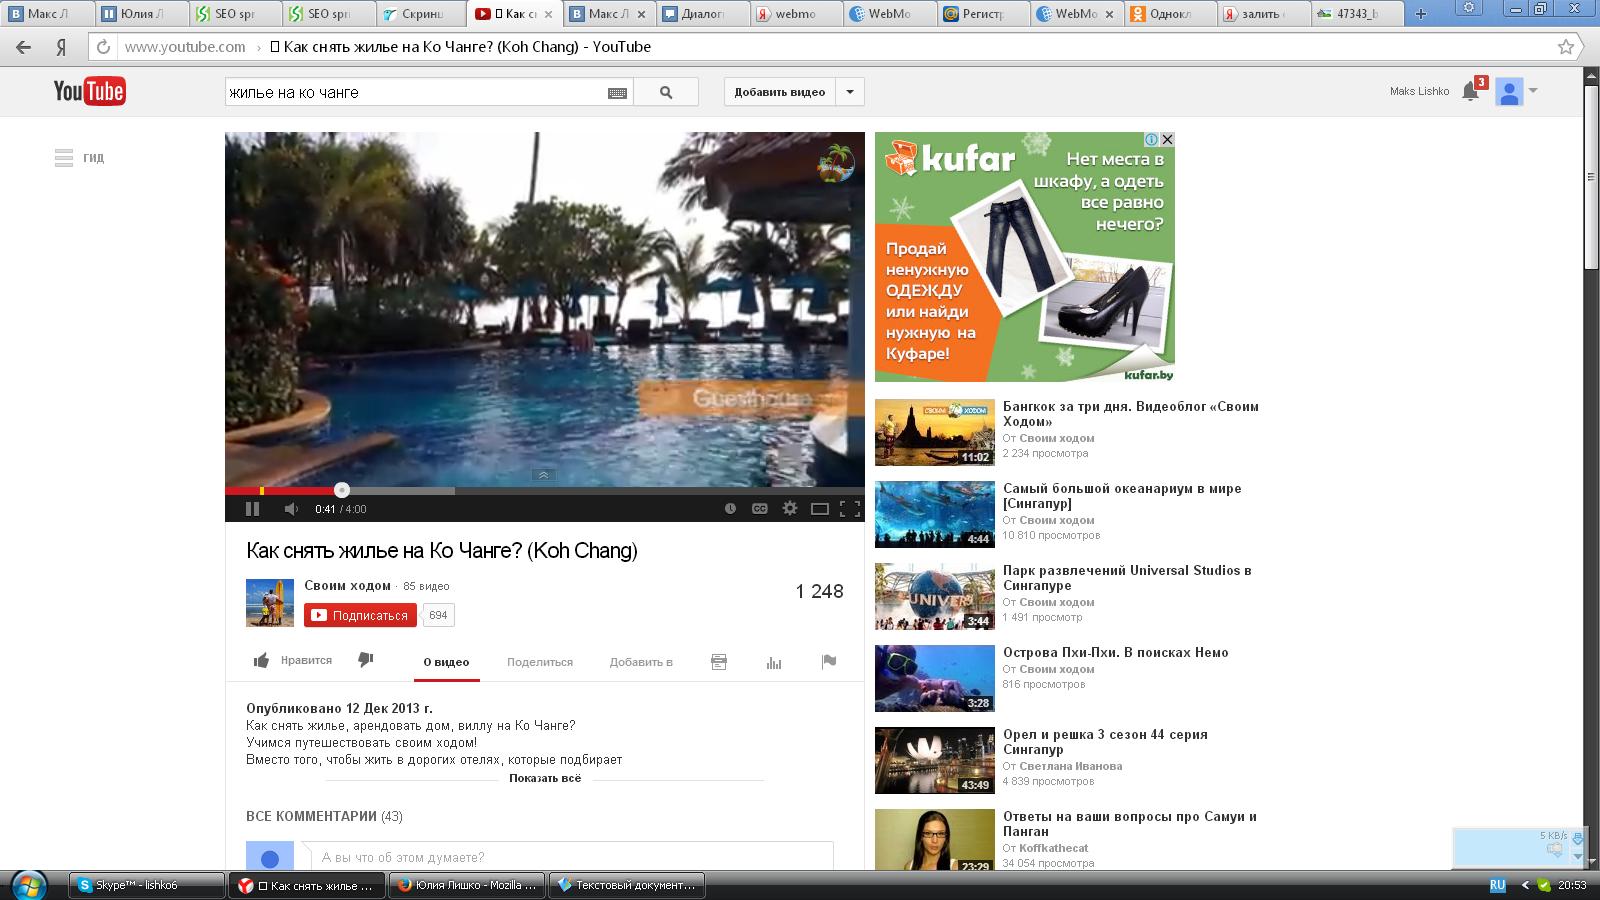Image resolution: width=1600 pixels, height=900 pixels.
Task: Click the Нравится like label
Action: pos(306,660)
